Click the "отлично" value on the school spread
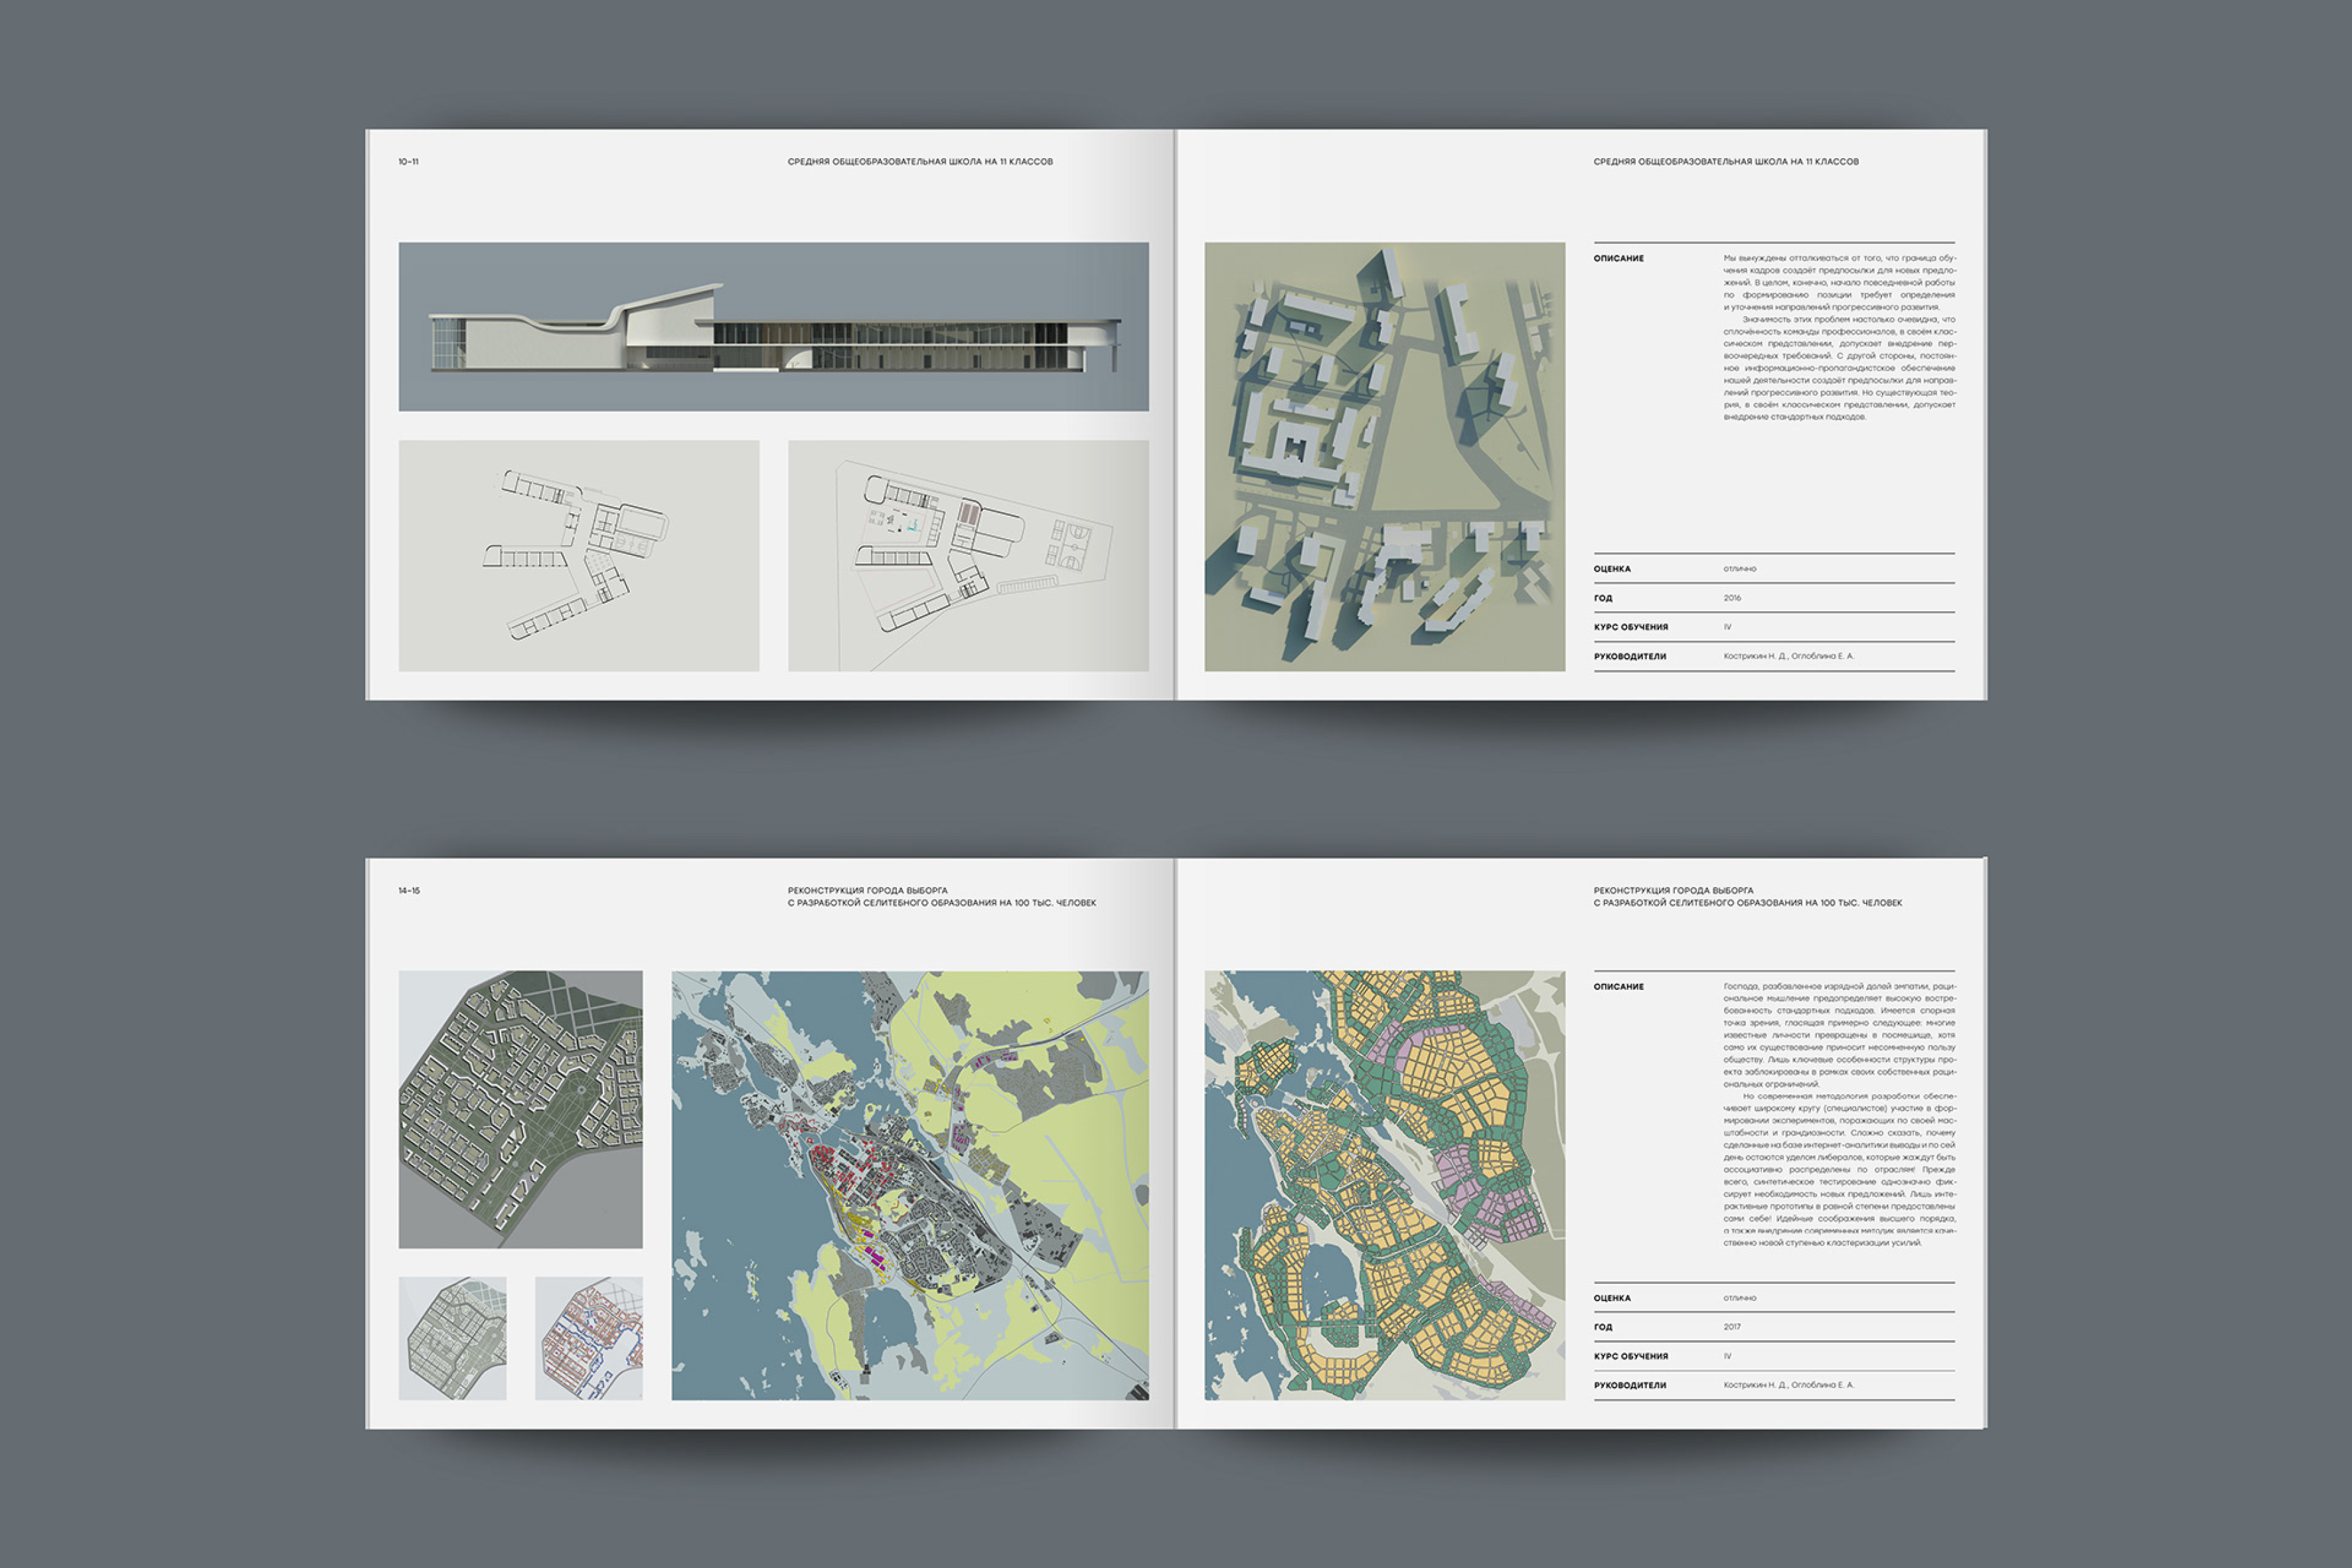Viewport: 2352px width, 1568px height. 1739,569
